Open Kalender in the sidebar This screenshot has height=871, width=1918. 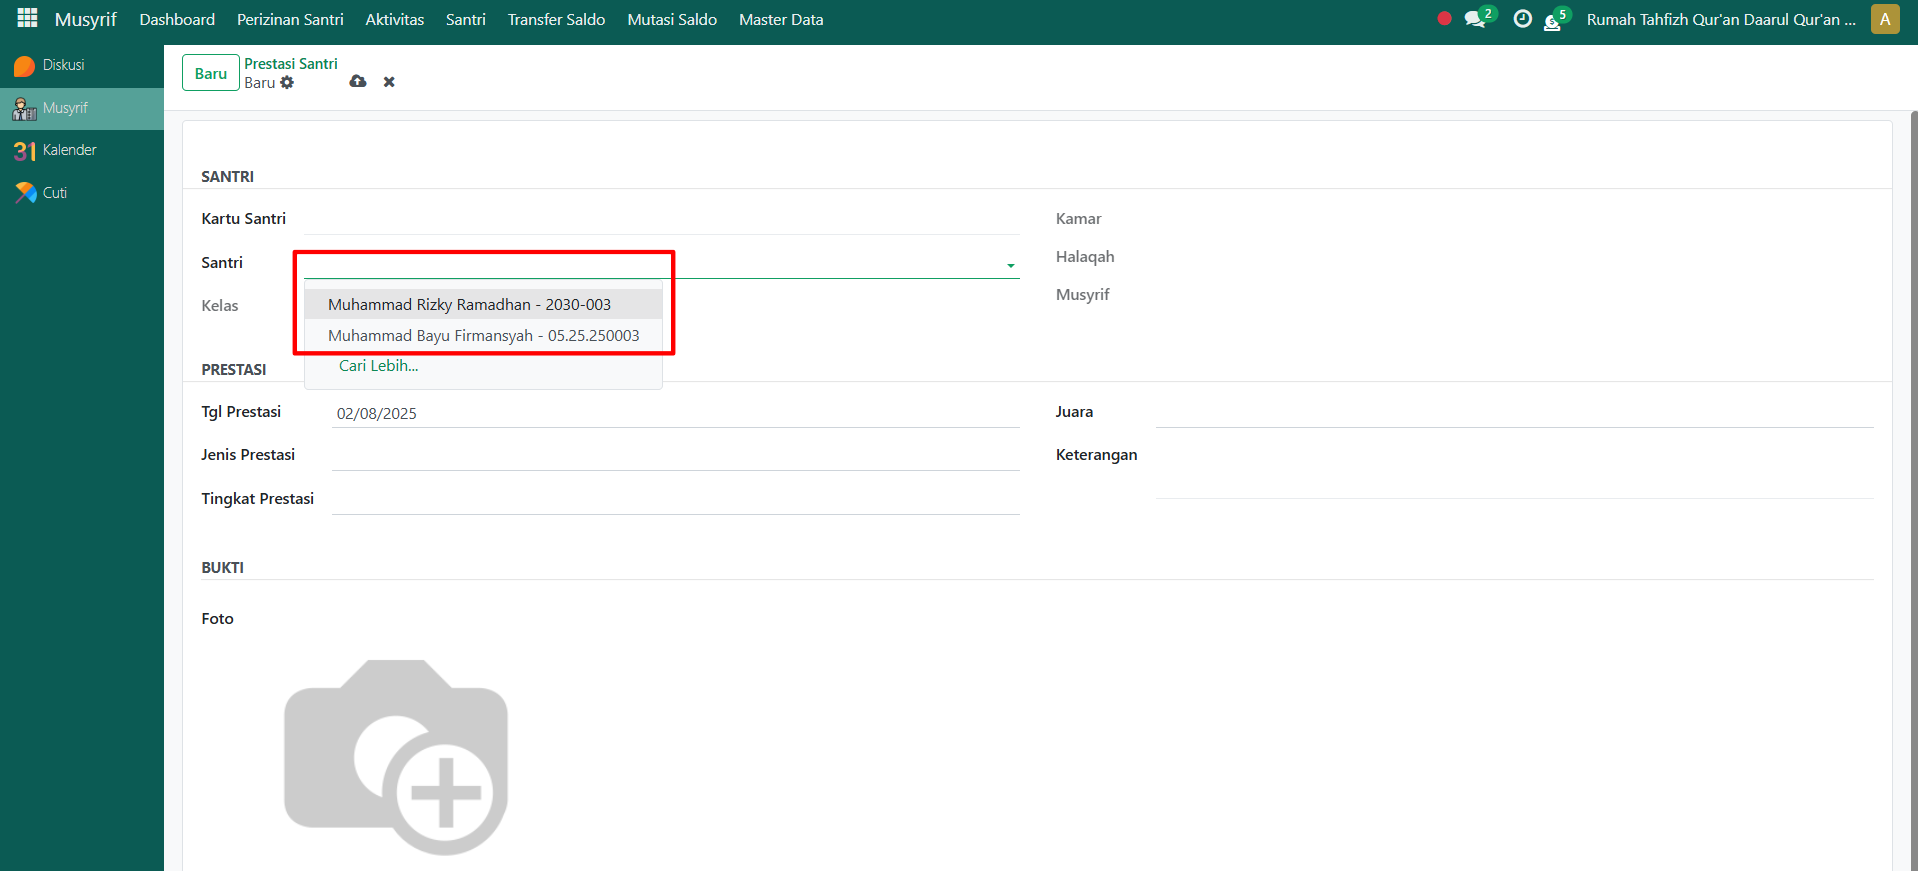coord(69,150)
